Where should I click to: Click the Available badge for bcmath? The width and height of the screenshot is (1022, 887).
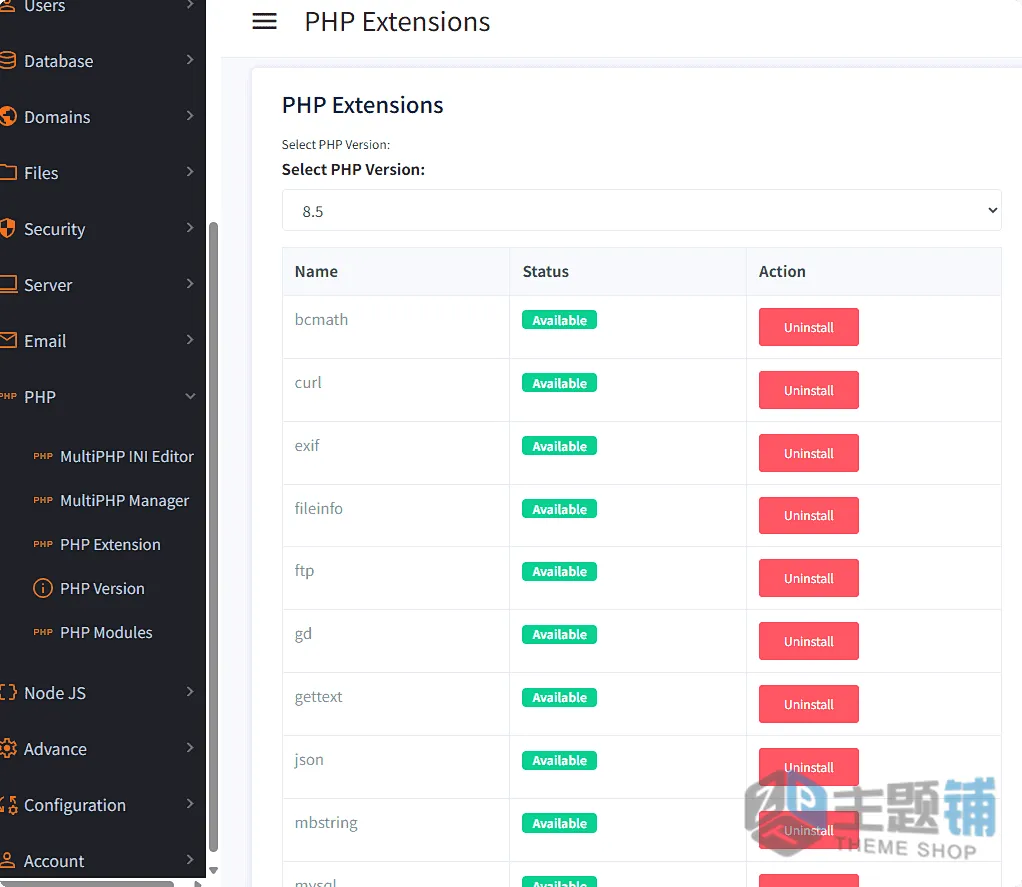pyautogui.click(x=559, y=320)
